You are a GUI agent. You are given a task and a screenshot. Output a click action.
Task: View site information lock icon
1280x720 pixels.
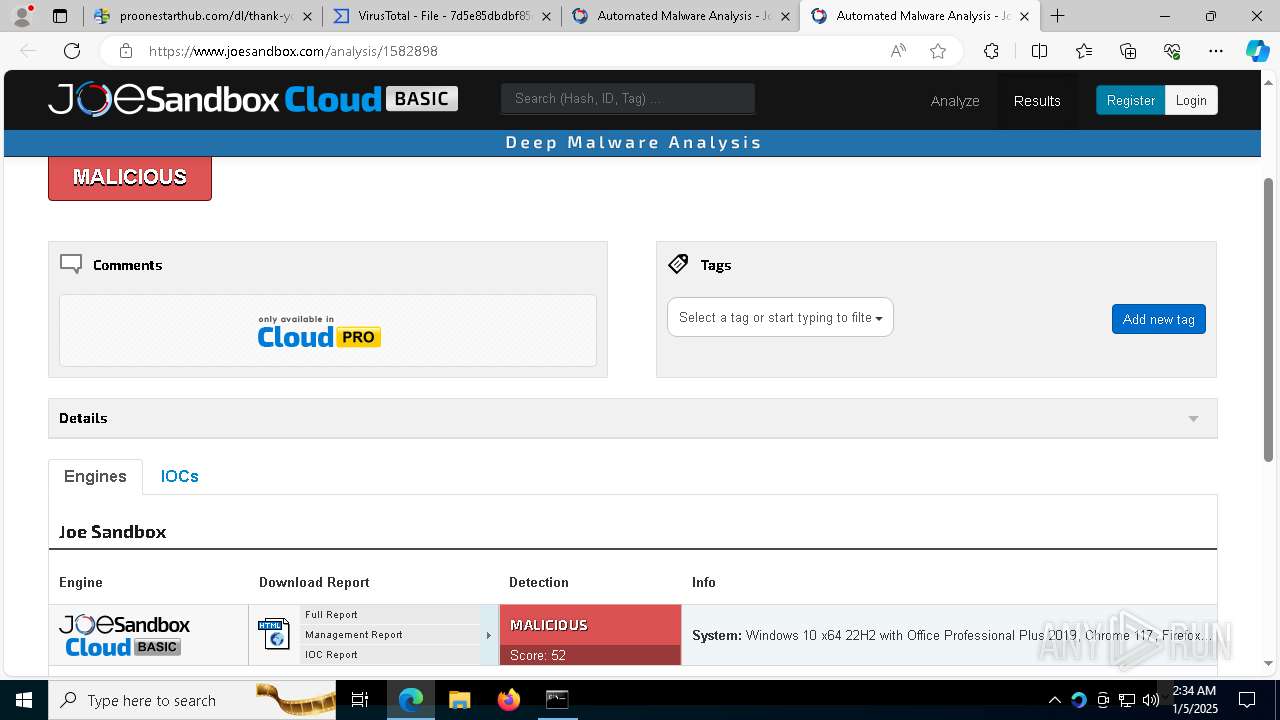coord(125,51)
